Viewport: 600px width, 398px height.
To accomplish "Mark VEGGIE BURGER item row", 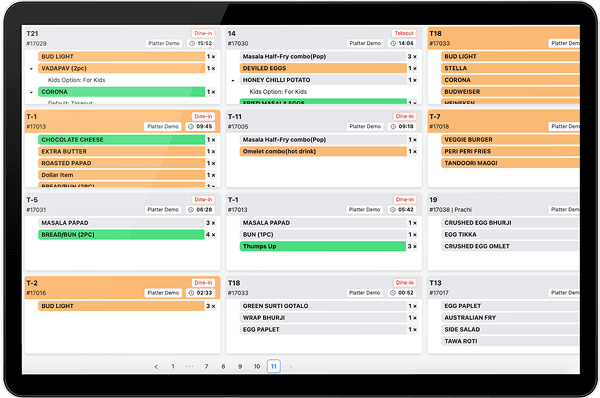I will point(510,140).
